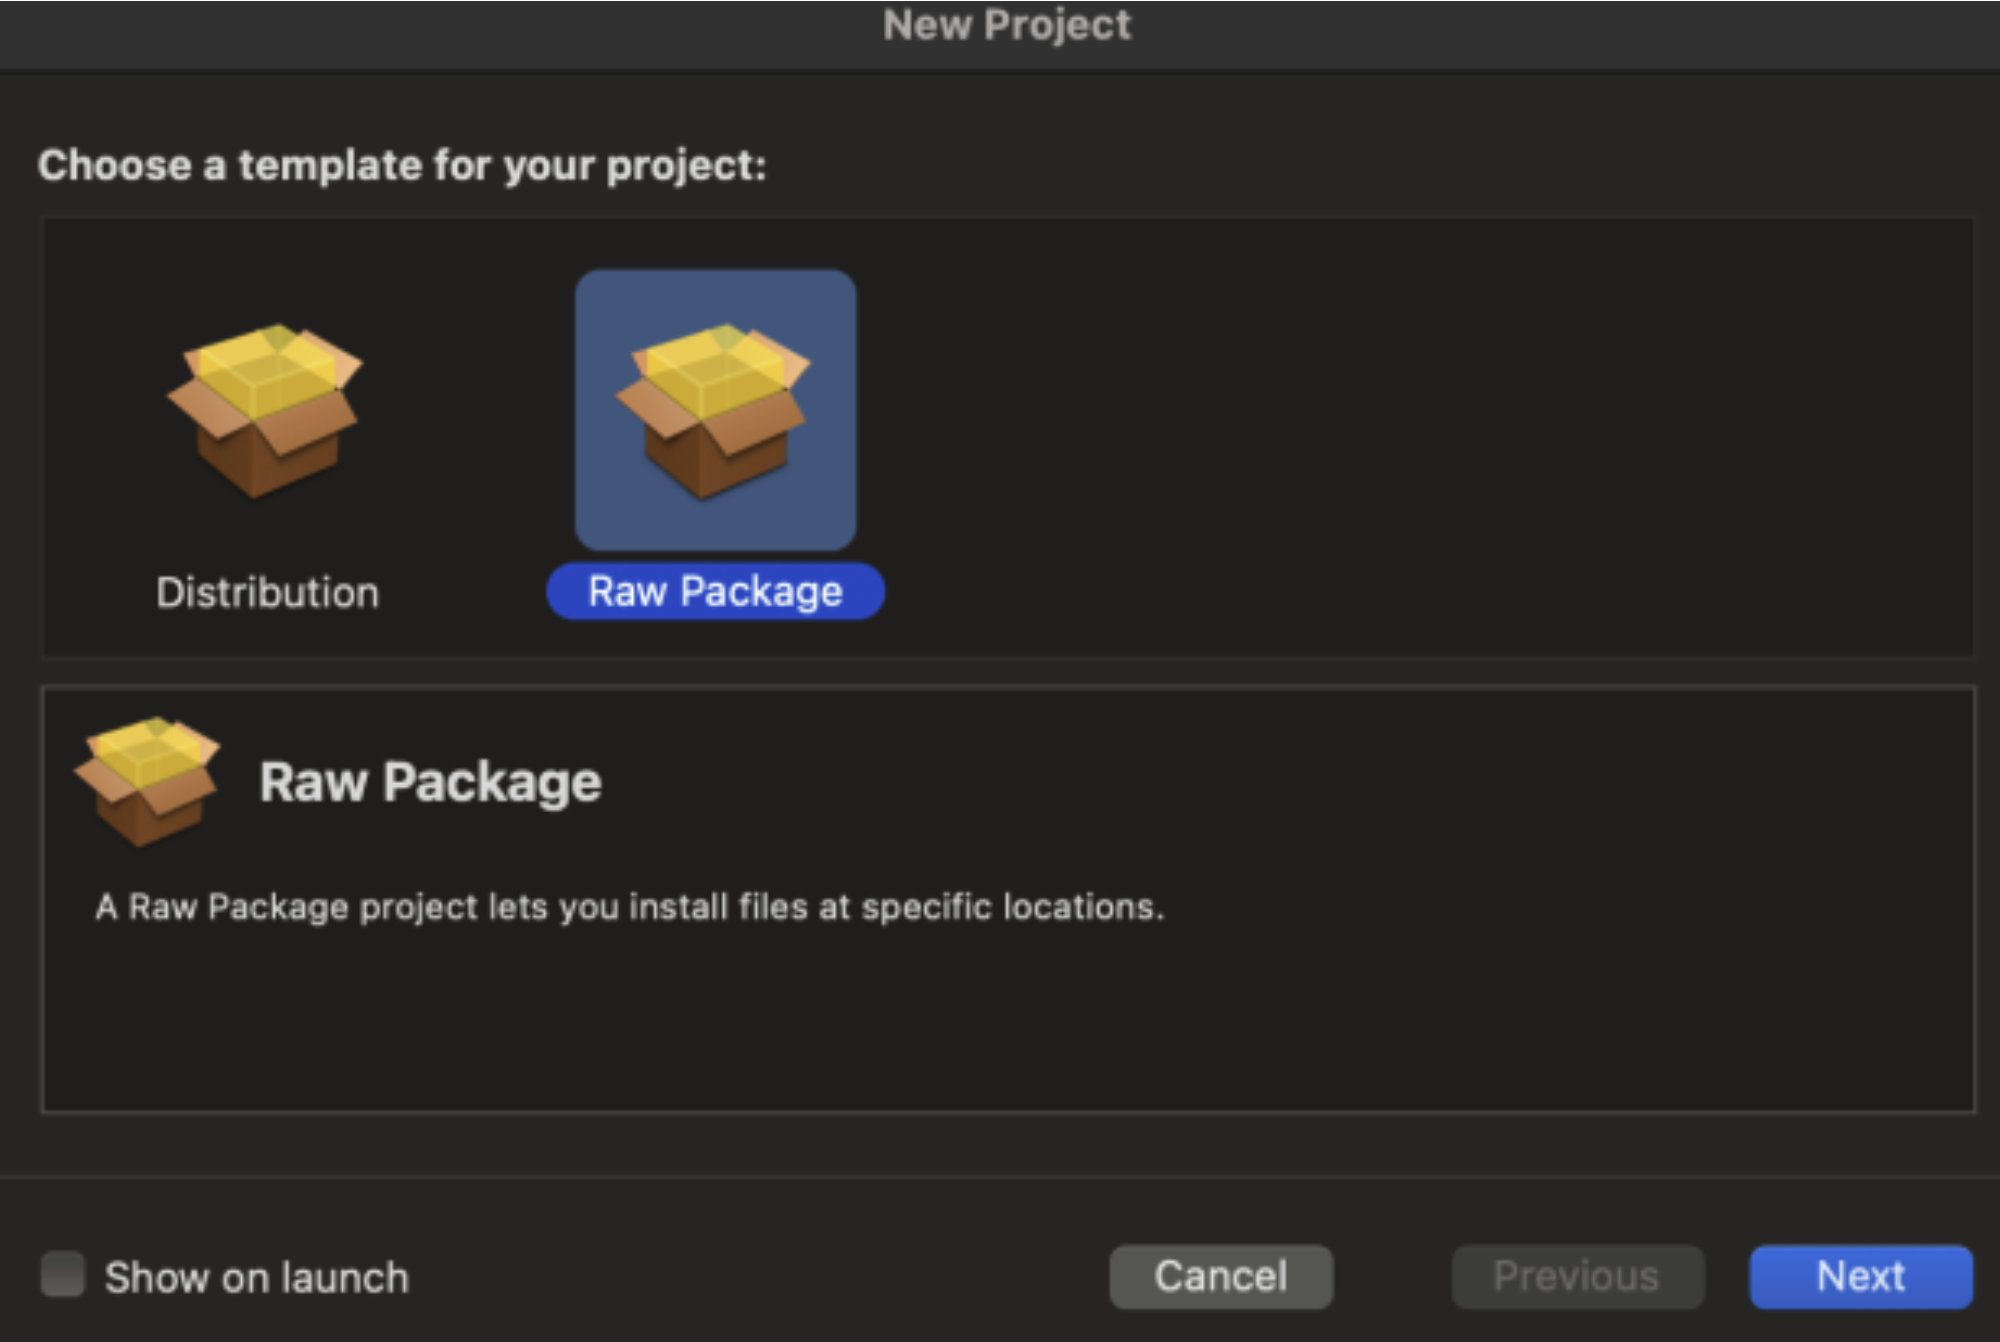The width and height of the screenshot is (2000, 1342).
Task: Select the Distribution template box icon
Action: 265,410
